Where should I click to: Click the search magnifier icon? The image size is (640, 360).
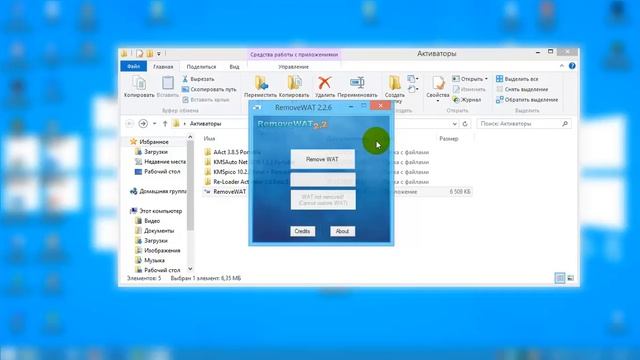tap(565, 124)
